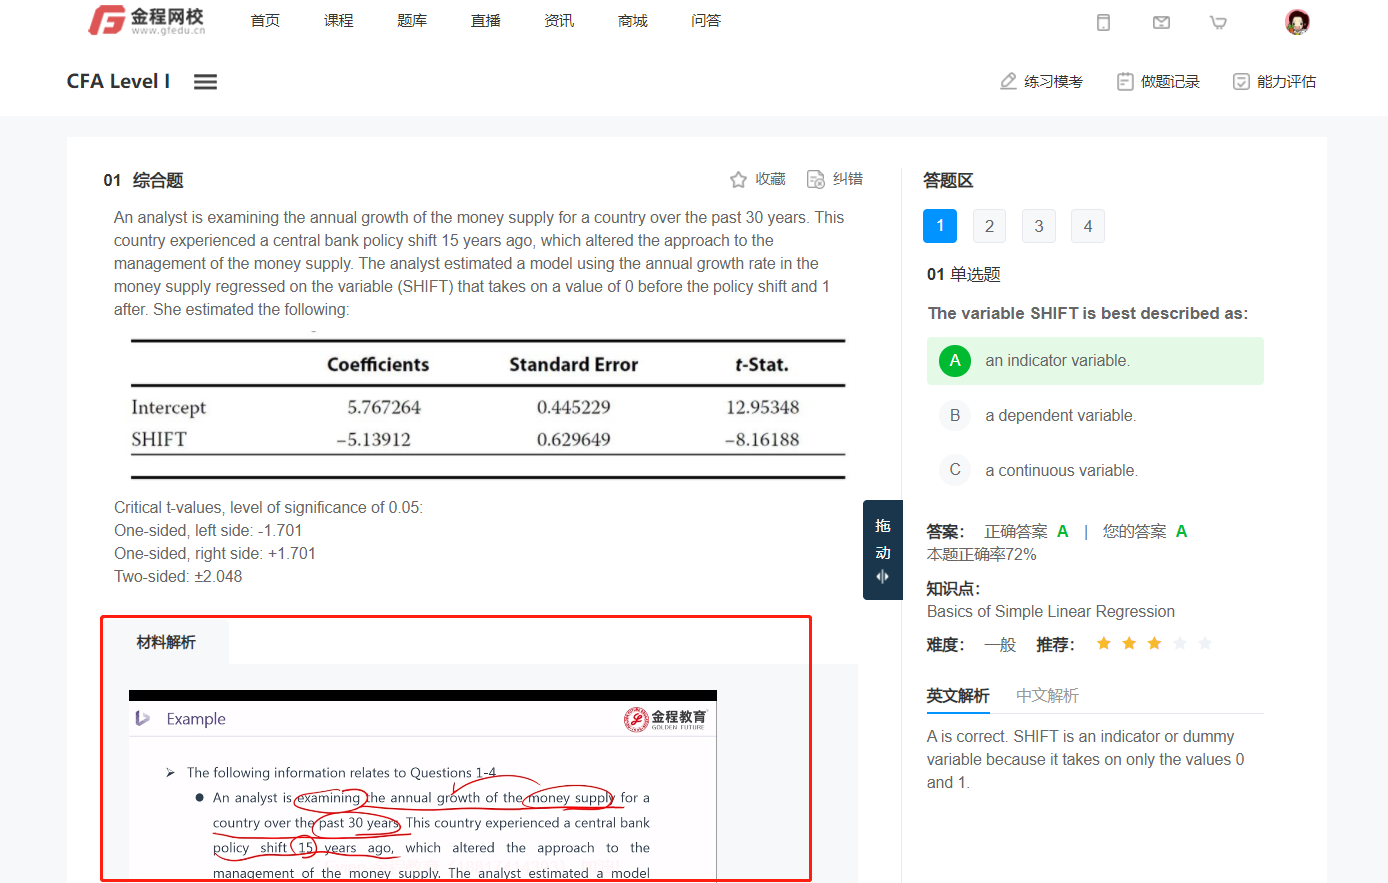Open the mobile app icon in header
The image size is (1388, 883).
[x=1103, y=22]
